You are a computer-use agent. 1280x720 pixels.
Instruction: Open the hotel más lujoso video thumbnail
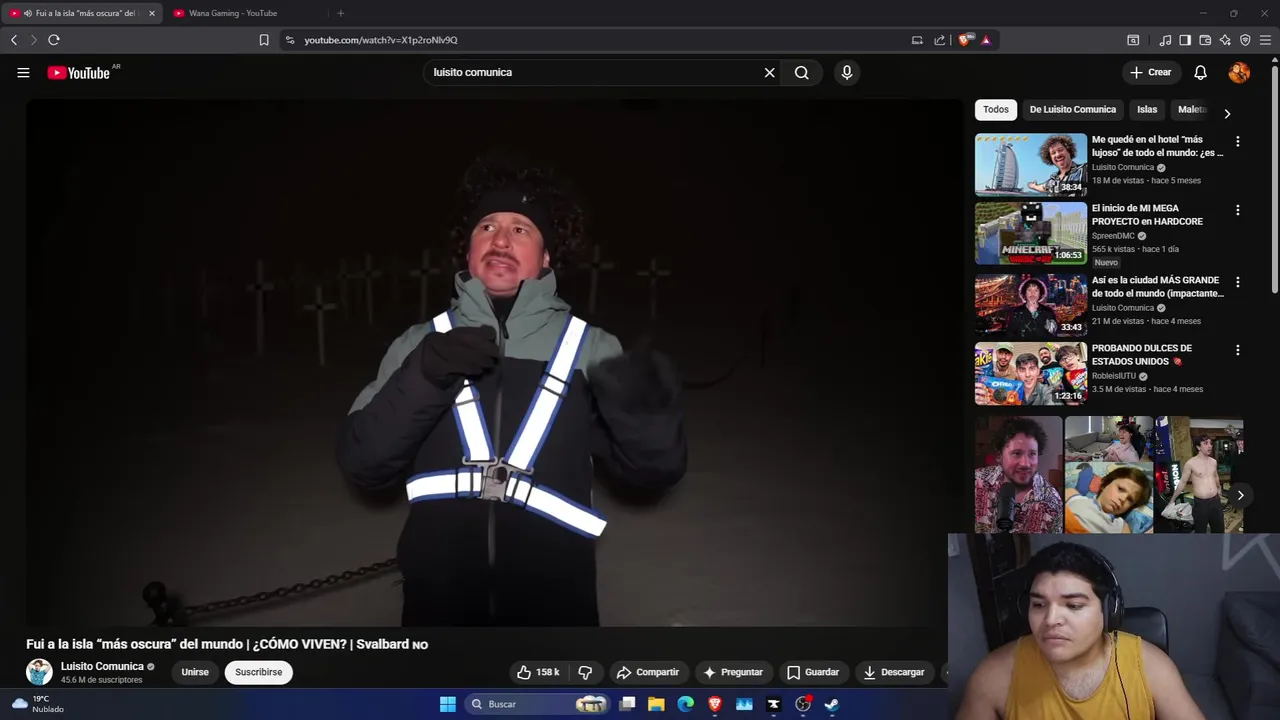pos(1031,164)
